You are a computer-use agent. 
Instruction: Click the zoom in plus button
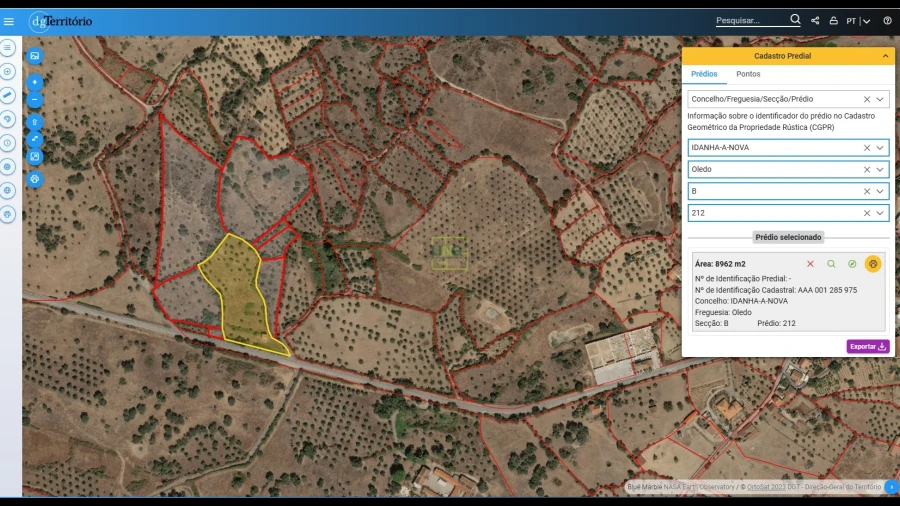click(35, 82)
